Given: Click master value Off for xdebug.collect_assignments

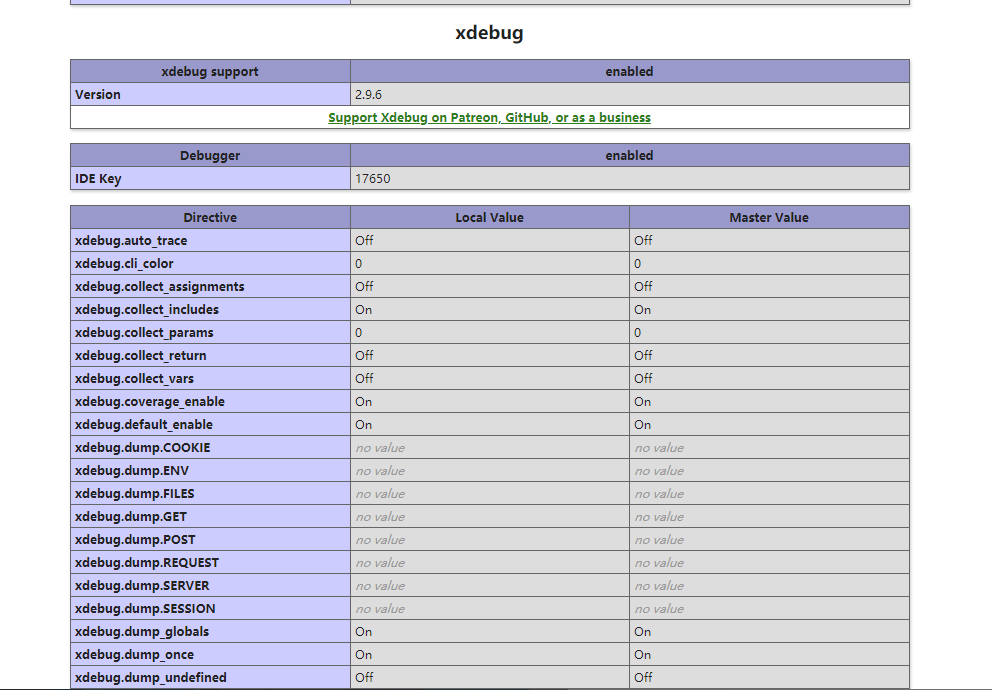Looking at the screenshot, I should coord(643,287).
